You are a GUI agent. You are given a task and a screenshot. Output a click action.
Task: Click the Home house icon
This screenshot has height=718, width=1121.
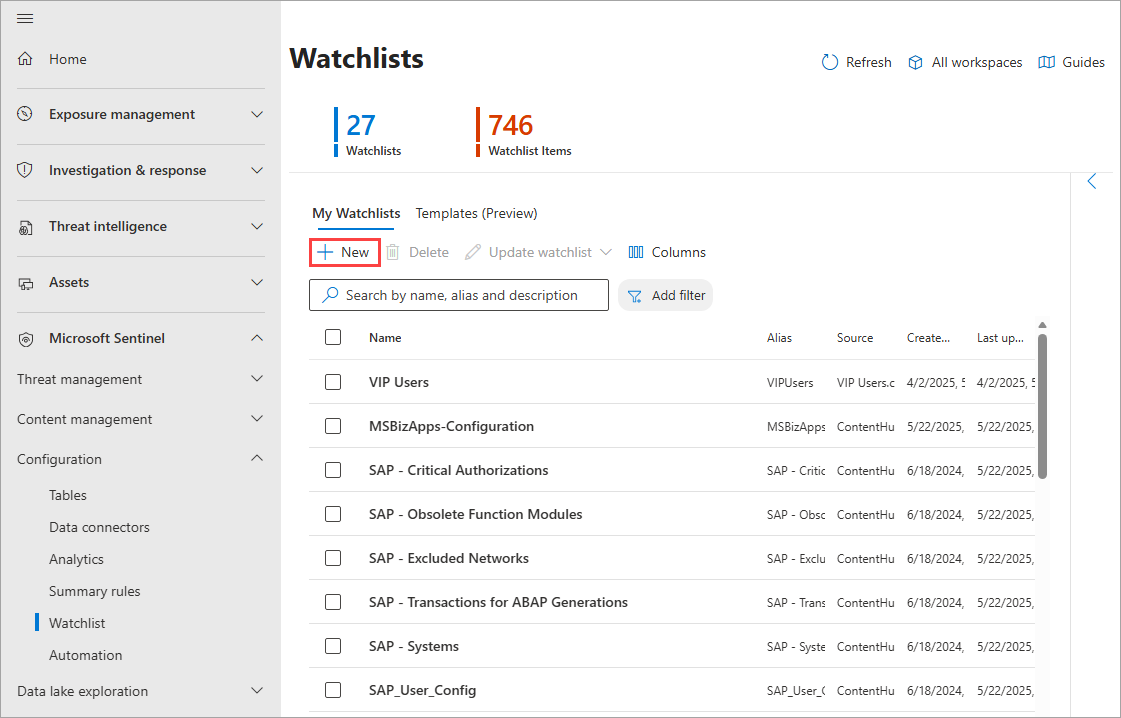click(x=25, y=59)
